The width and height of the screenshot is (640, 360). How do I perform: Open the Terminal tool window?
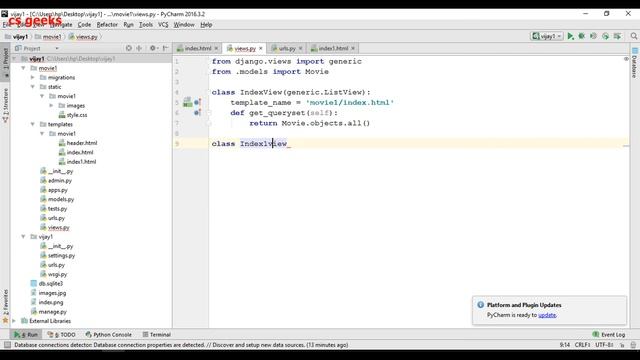(x=157, y=334)
